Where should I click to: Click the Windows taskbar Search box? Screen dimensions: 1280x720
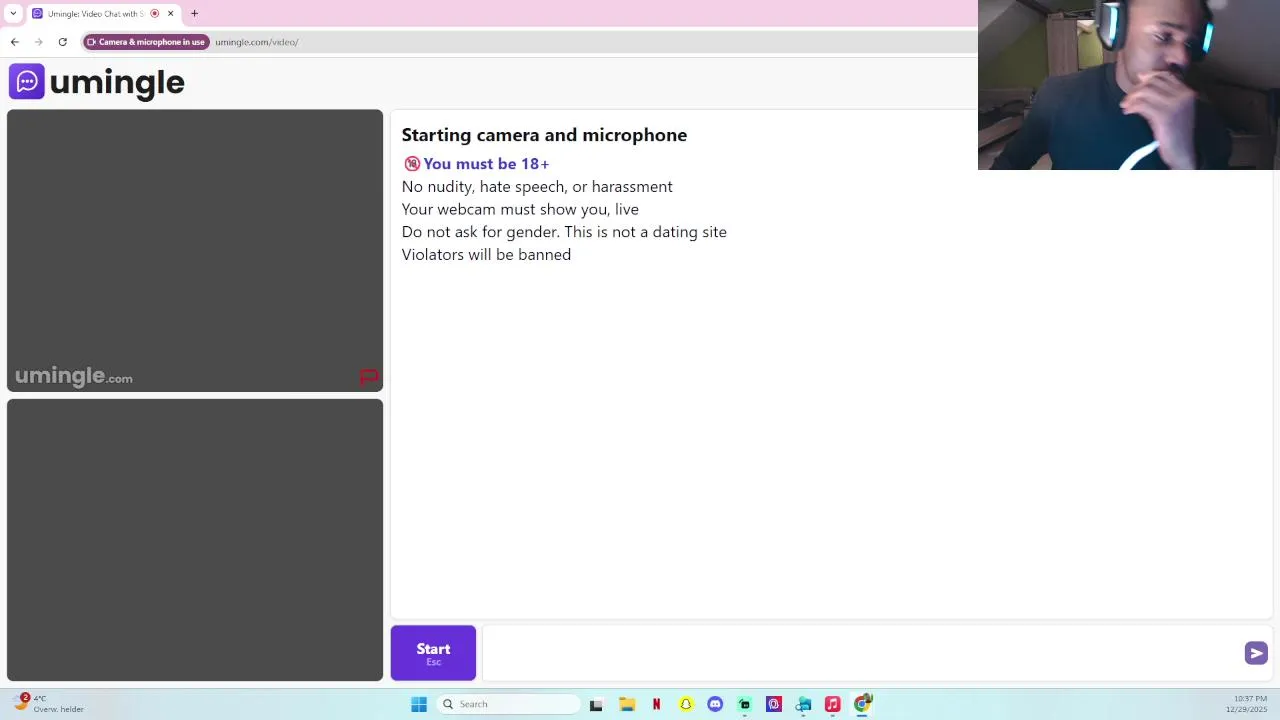click(x=509, y=704)
